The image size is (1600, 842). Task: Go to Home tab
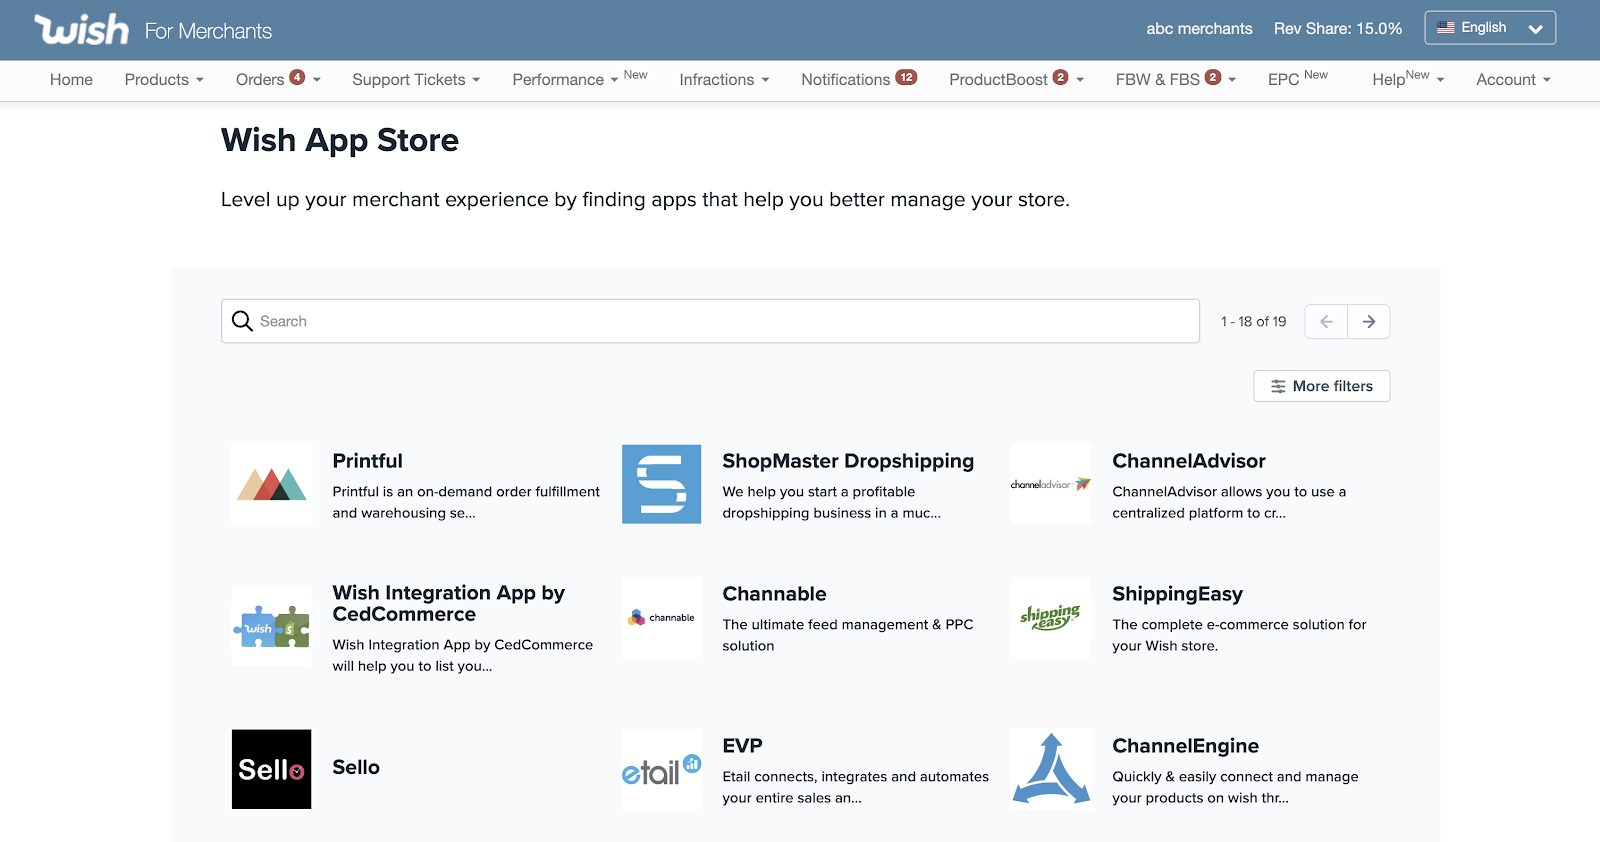point(71,80)
